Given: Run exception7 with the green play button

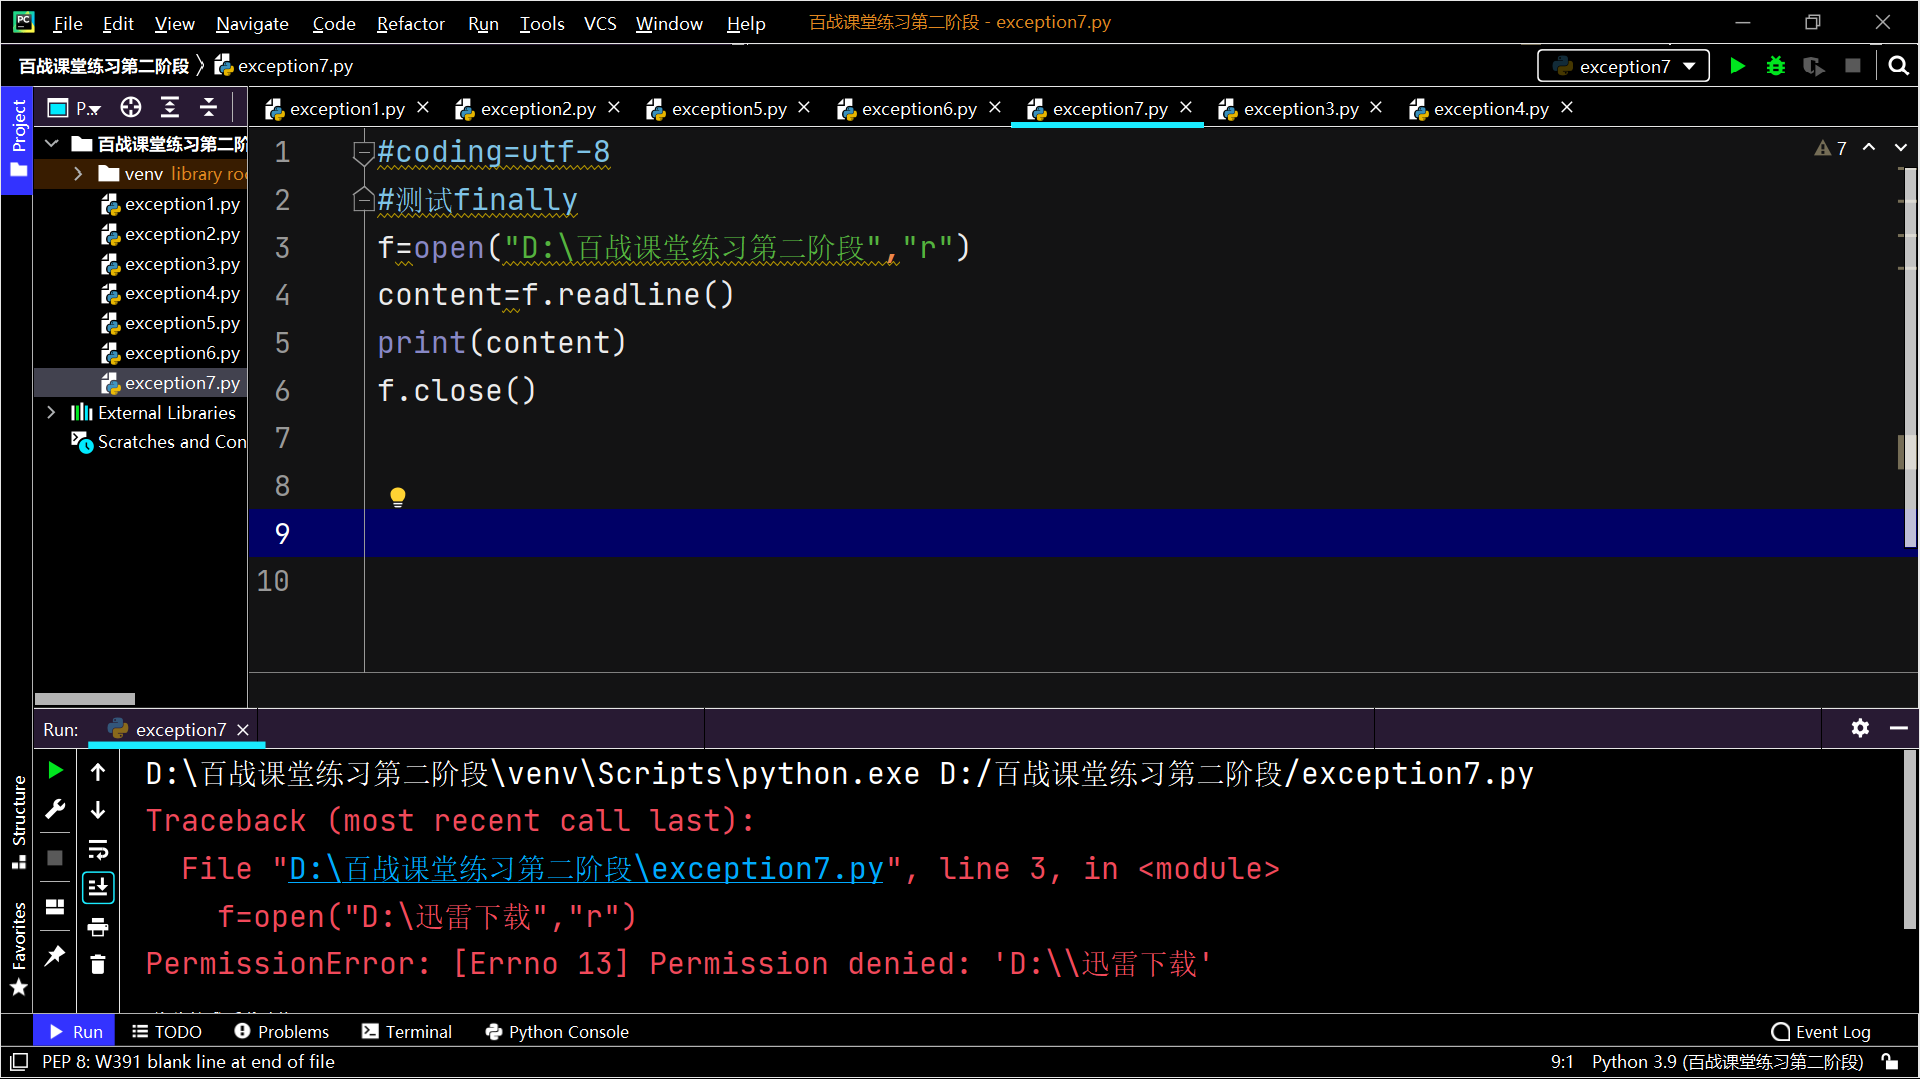Looking at the screenshot, I should (x=1737, y=66).
